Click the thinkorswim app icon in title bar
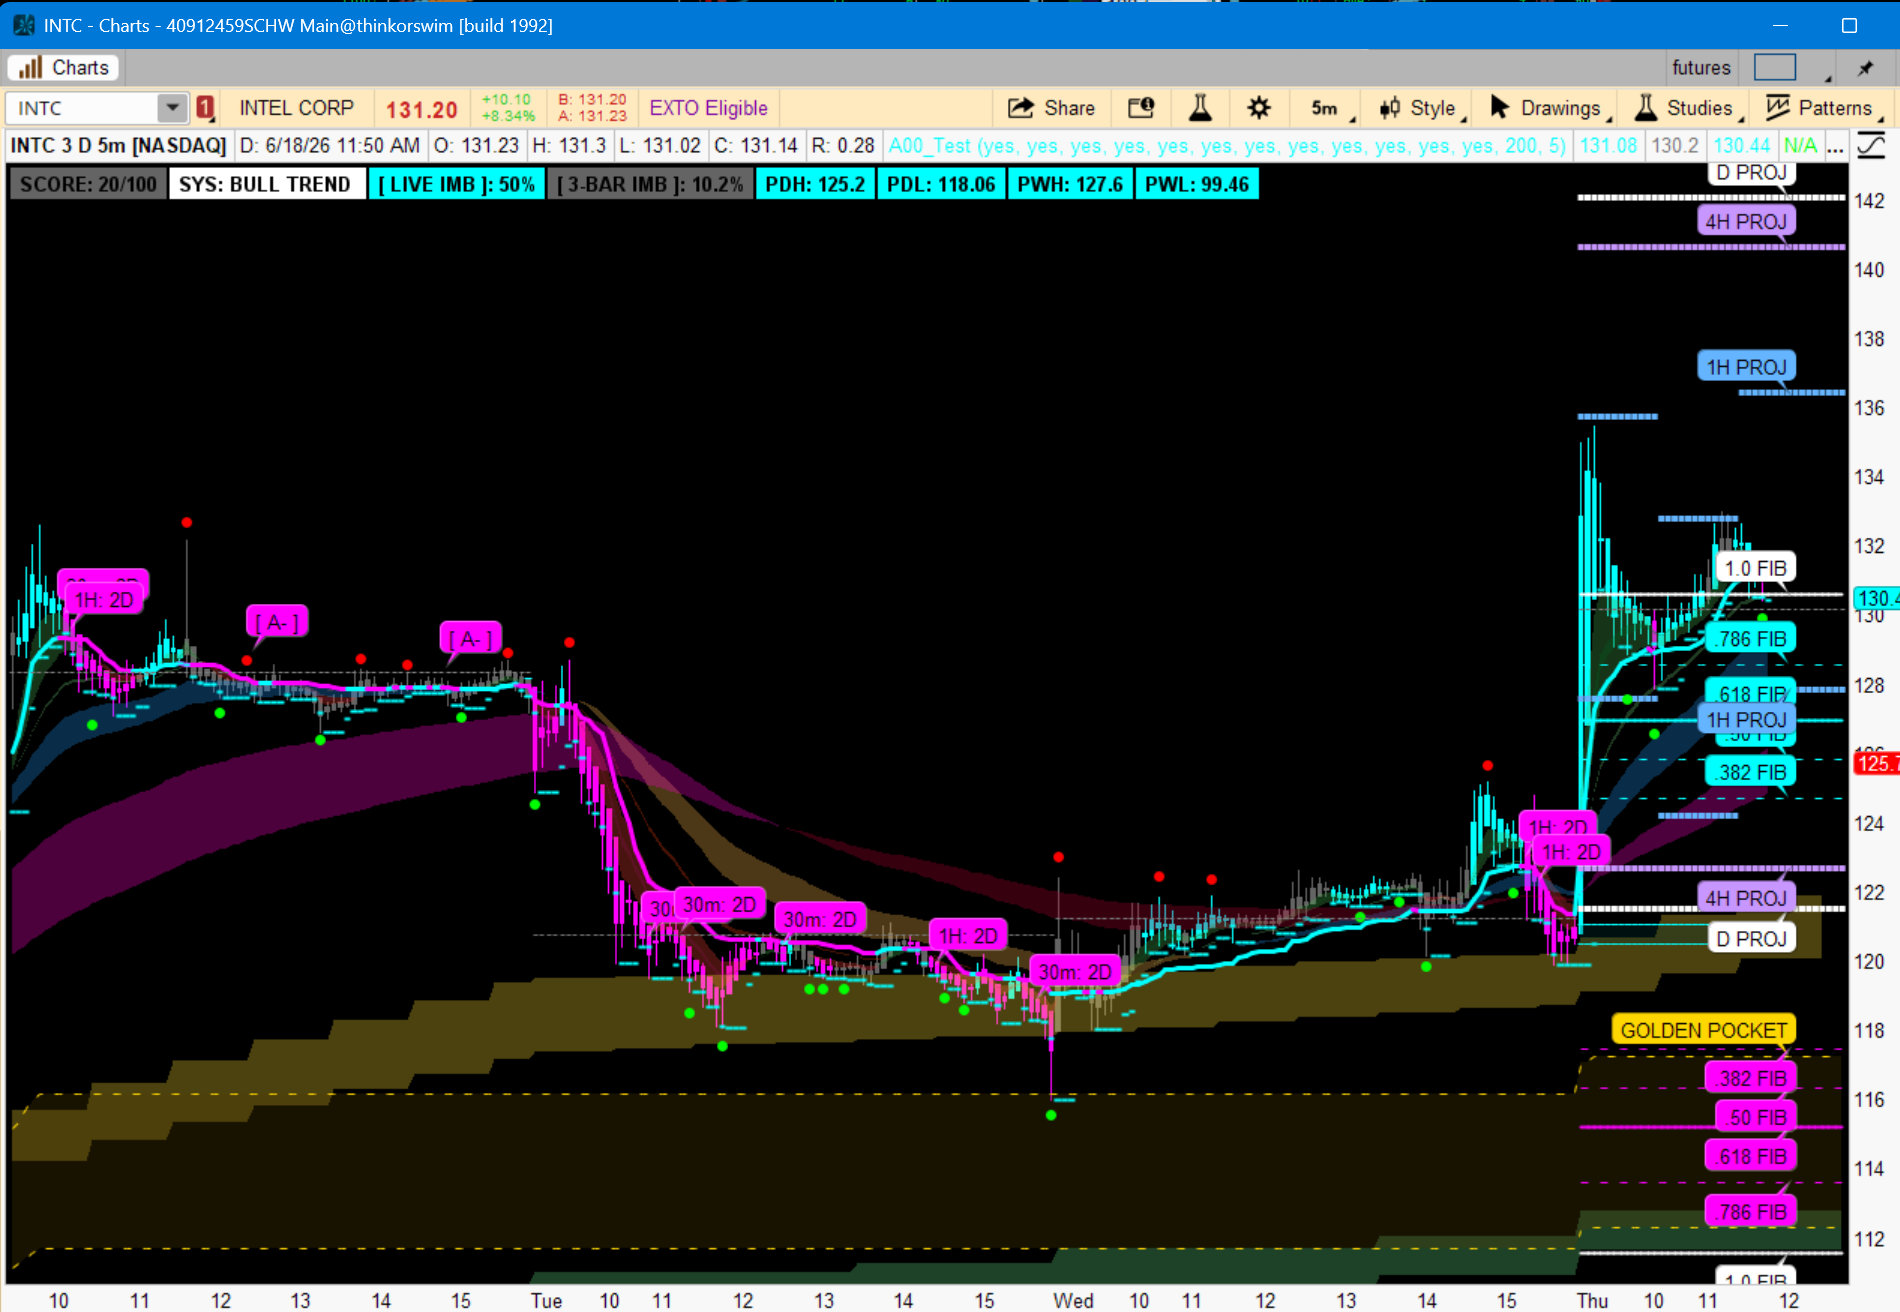Screen dimensions: 1900x1312 (x=23, y=25)
